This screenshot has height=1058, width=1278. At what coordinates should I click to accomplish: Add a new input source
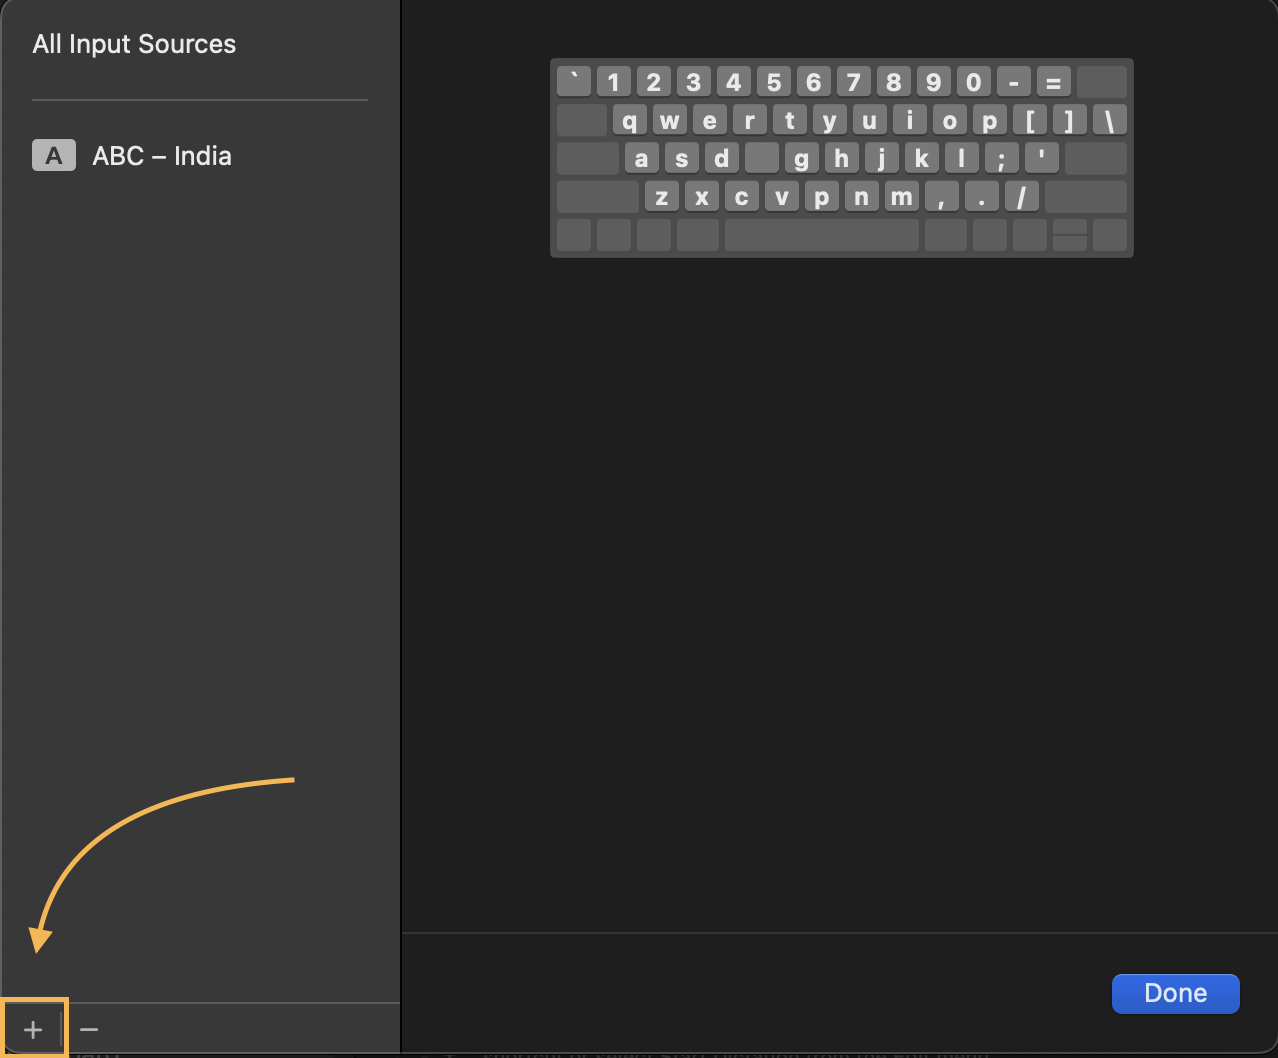click(x=33, y=1027)
